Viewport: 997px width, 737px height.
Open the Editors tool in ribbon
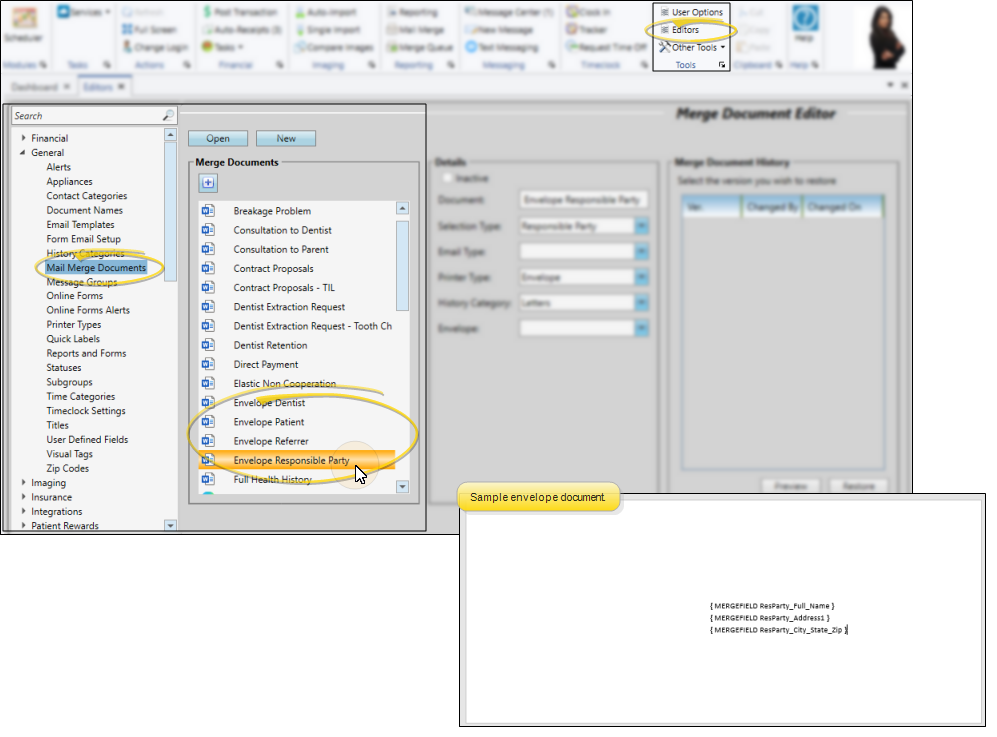pos(685,30)
